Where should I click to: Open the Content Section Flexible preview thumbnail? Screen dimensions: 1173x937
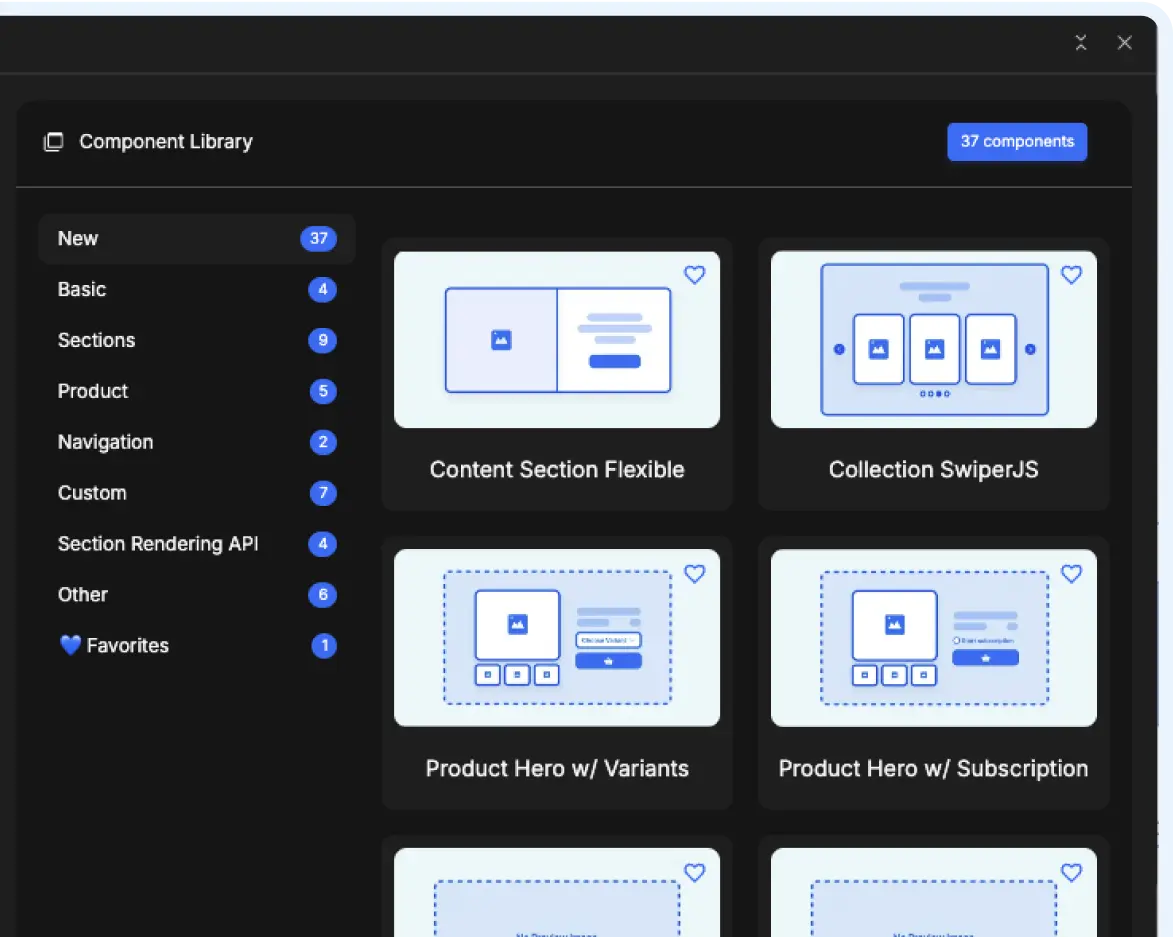click(557, 340)
